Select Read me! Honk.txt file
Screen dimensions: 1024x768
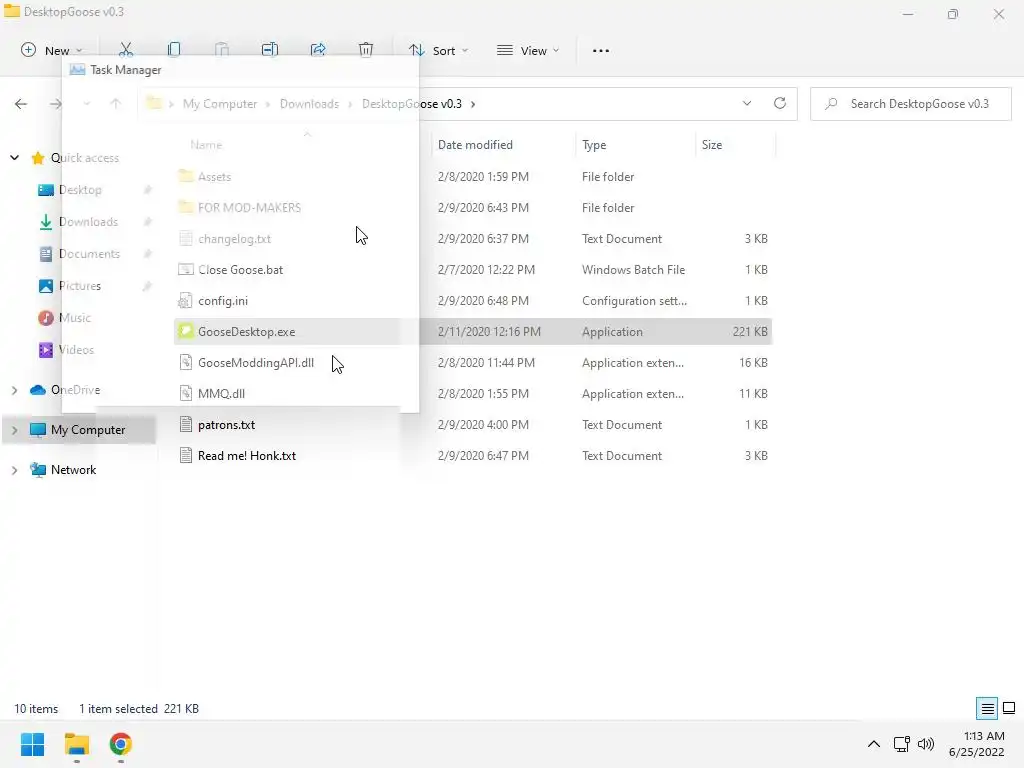click(x=246, y=456)
